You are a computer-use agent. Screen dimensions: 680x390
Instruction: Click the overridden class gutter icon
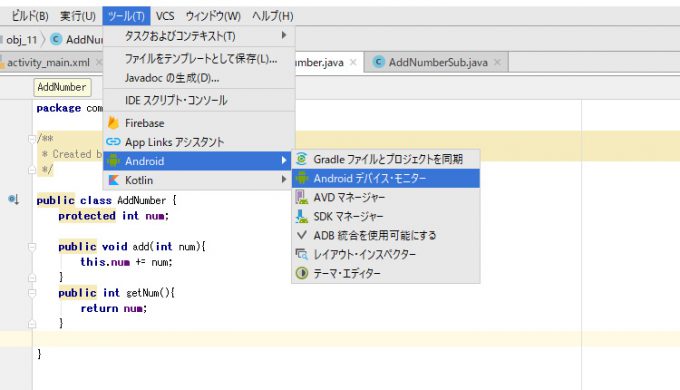point(13,200)
